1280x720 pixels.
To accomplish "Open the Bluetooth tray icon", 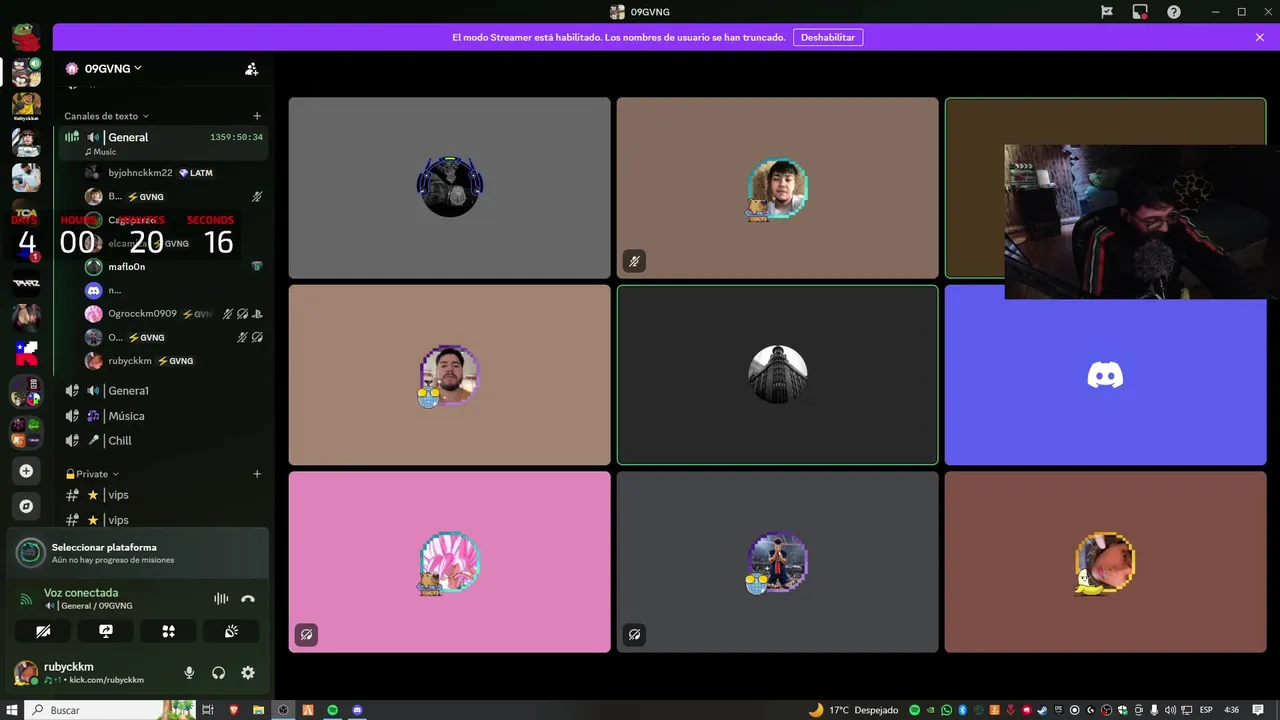I will 962,710.
